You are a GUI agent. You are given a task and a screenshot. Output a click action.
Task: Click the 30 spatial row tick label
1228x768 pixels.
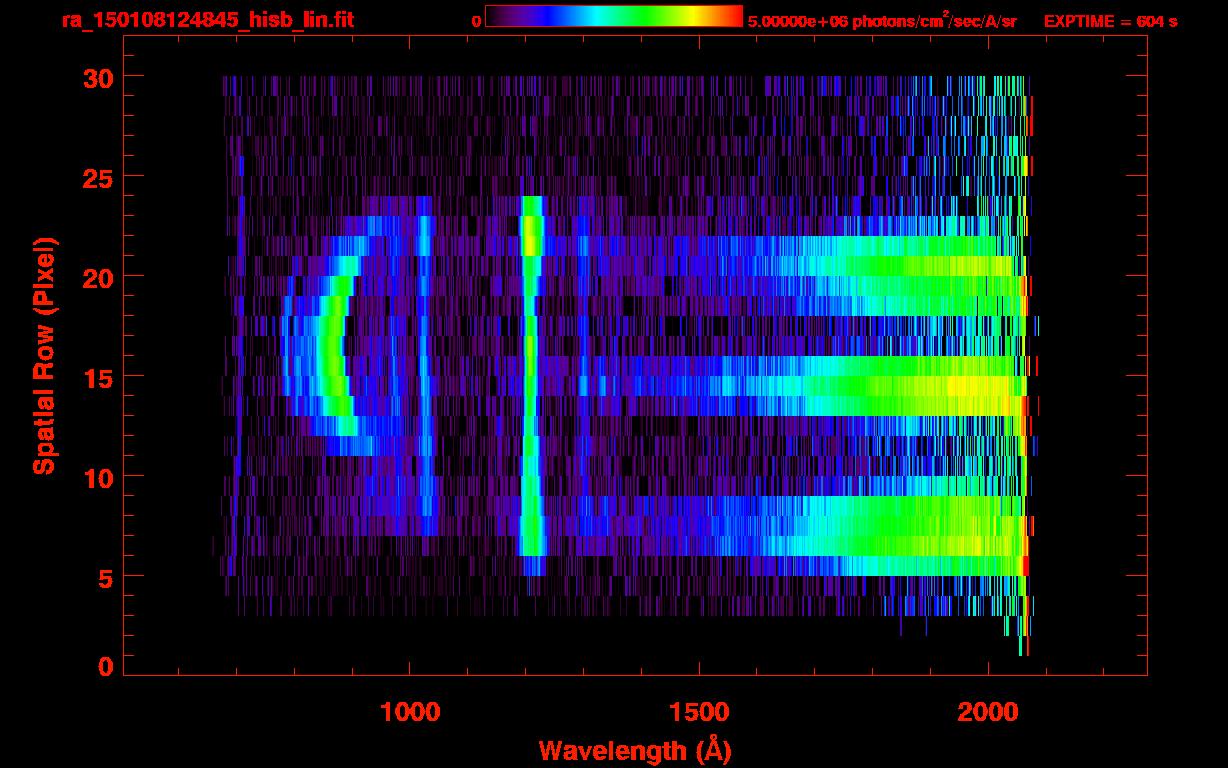97,77
